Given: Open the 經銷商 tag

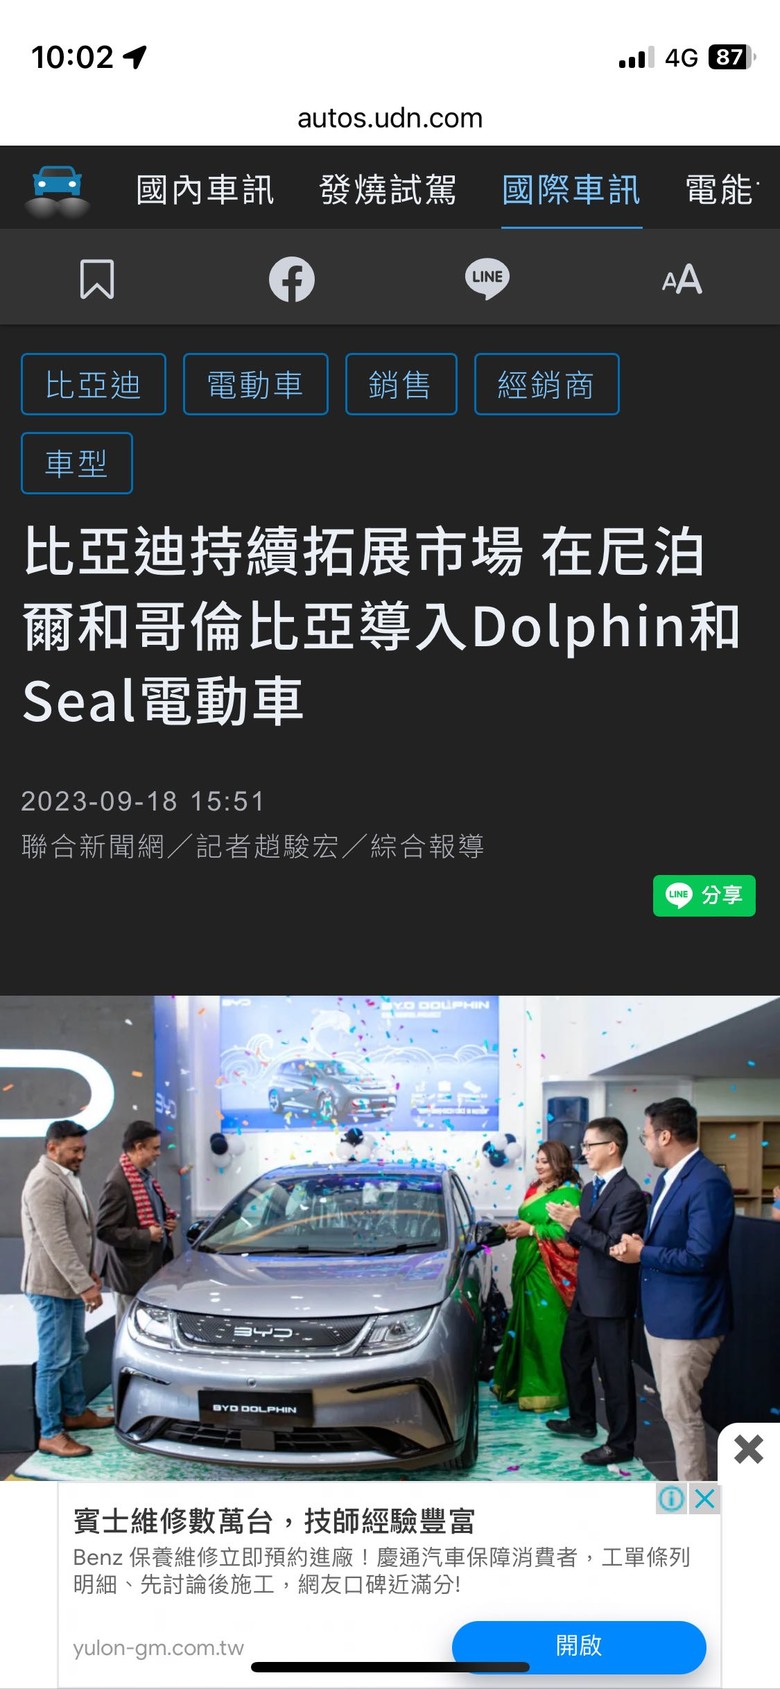Looking at the screenshot, I should click(547, 384).
